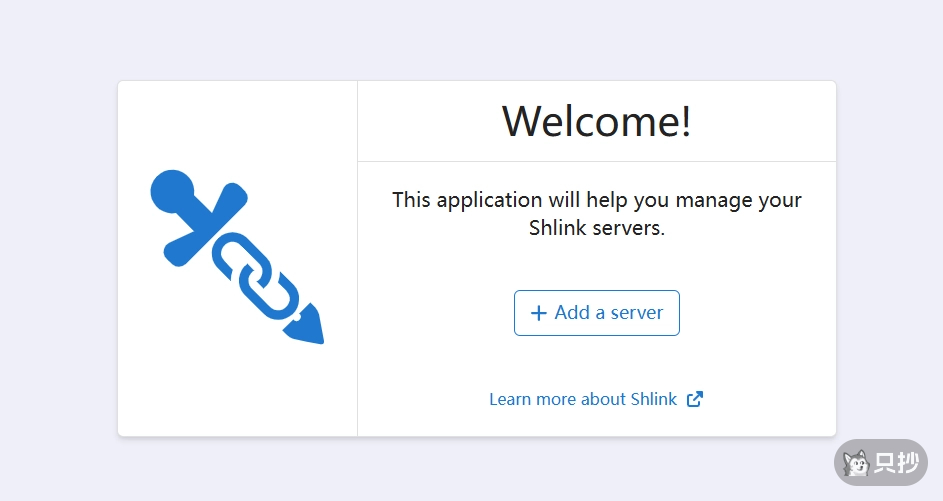The image size is (943, 501).
Task: Select the Welcome! heading
Action: (596, 121)
